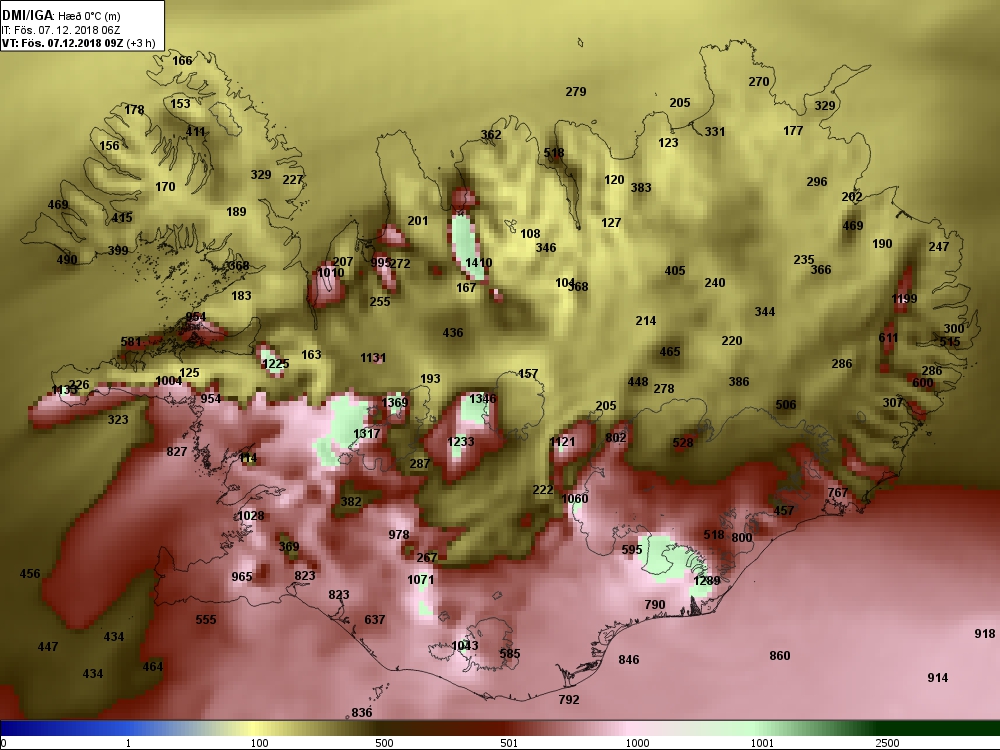Click the '2500' label on the color scale
The image size is (1000, 750).
click(886, 743)
